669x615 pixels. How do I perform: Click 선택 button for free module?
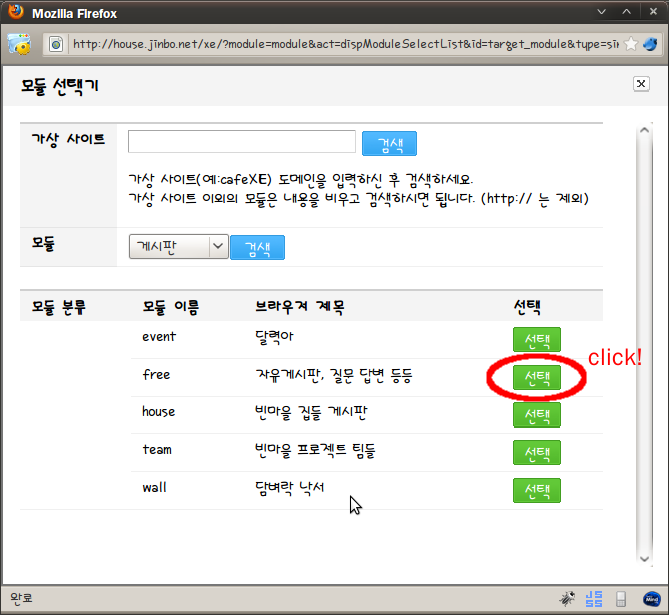537,377
